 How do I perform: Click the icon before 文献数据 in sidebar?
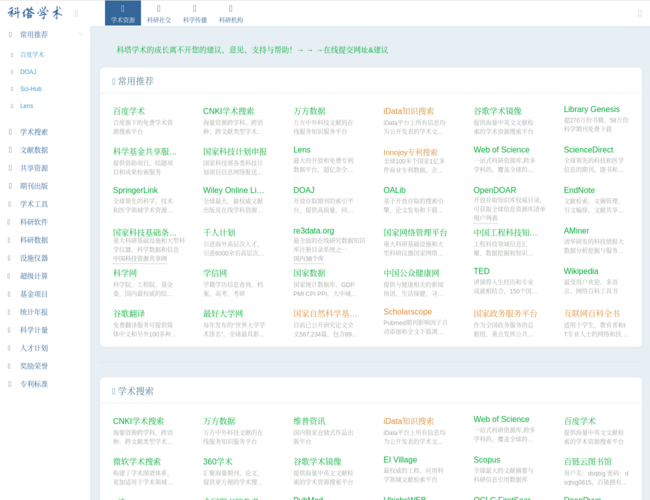pyautogui.click(x=11, y=150)
